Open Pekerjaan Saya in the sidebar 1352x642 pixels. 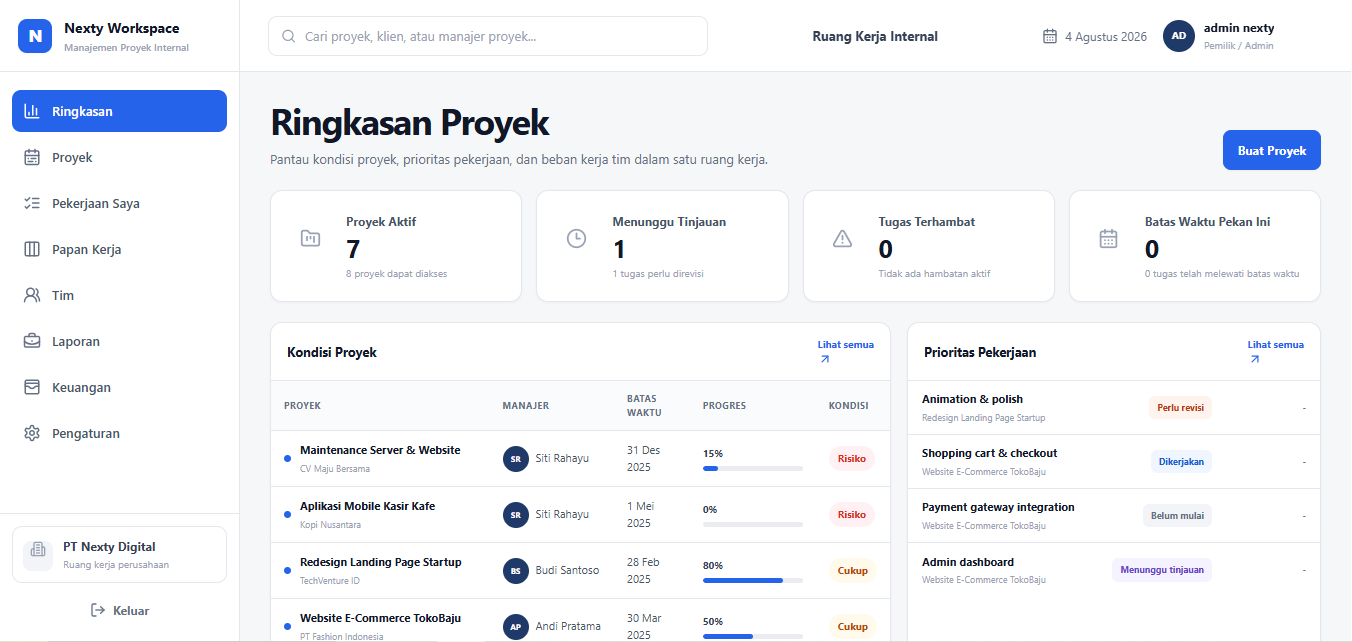tap(119, 203)
